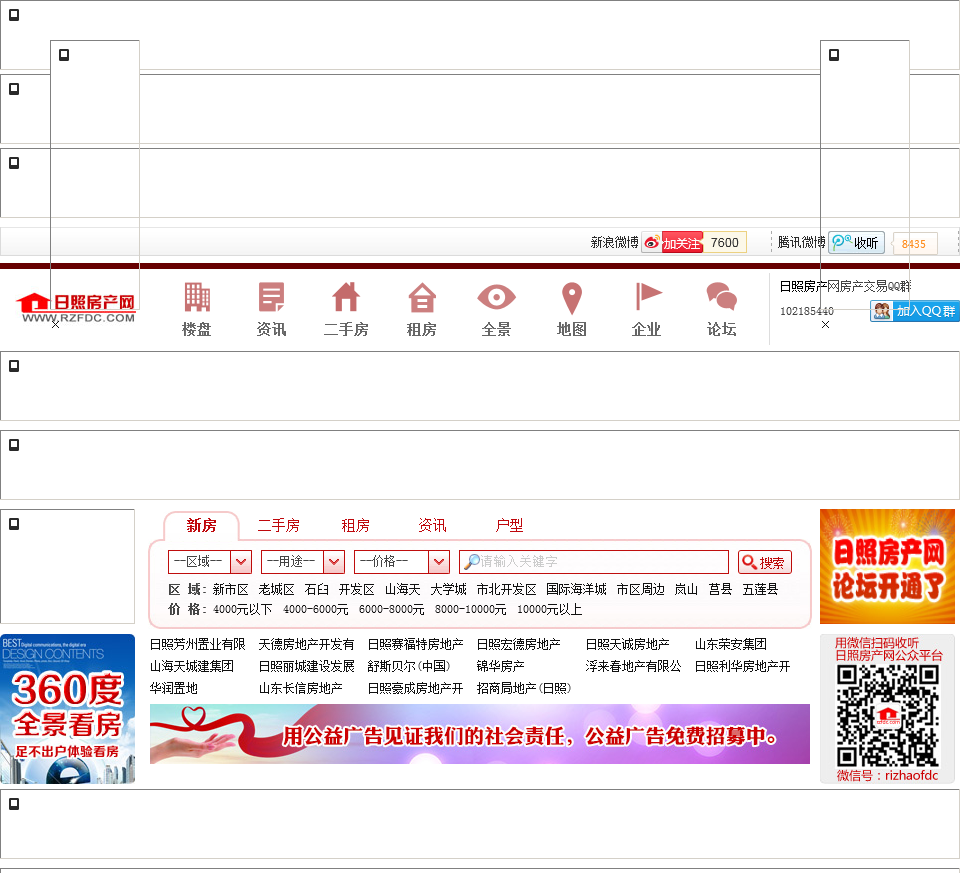Switch to the 户型 search tab
This screenshot has width=960, height=873.
click(x=509, y=525)
